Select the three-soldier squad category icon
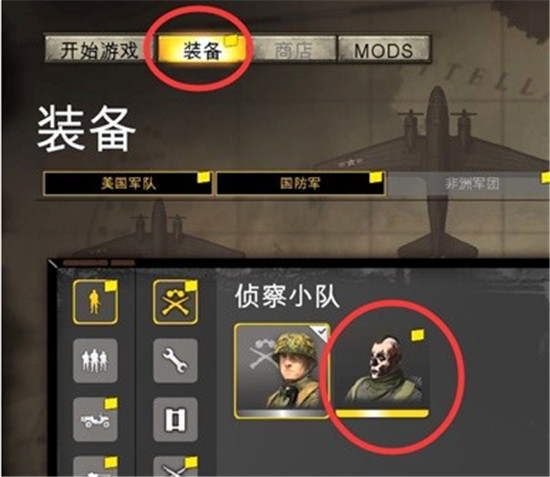This screenshot has width=550, height=477. point(95,361)
